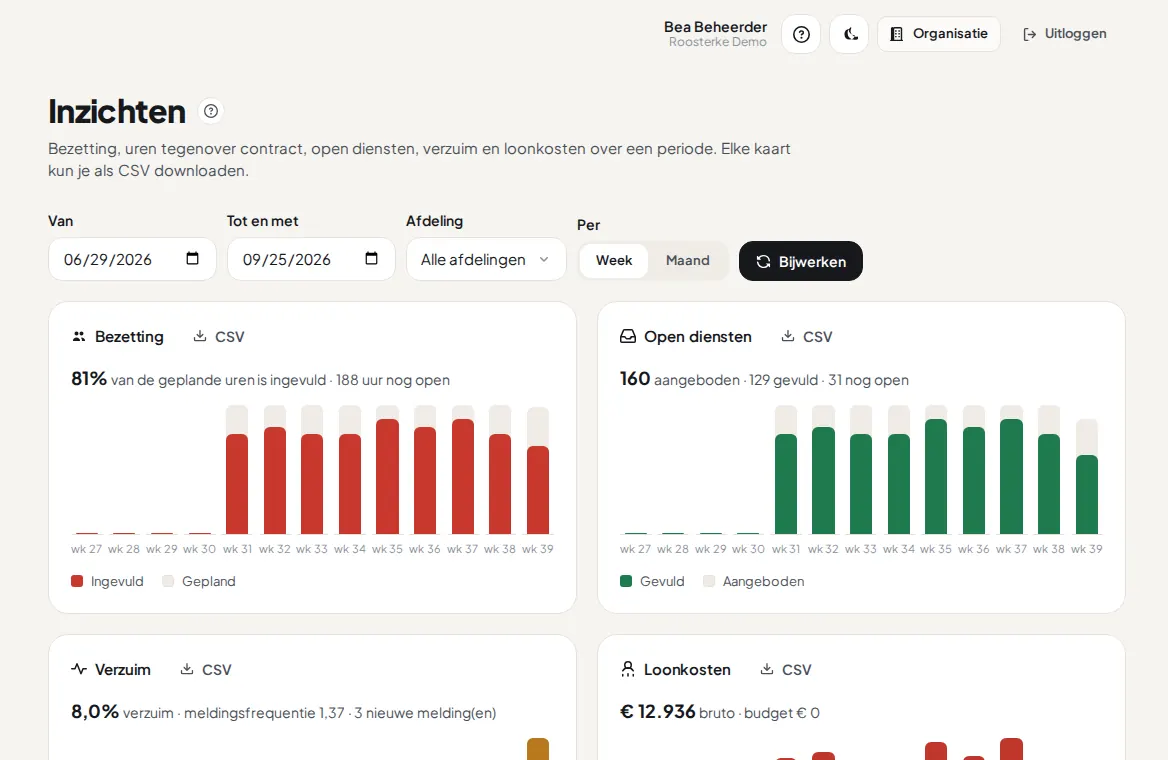Viewport: 1168px width, 760px height.
Task: Click "meldingsfrequentie 1,37" text
Action: coord(264,713)
